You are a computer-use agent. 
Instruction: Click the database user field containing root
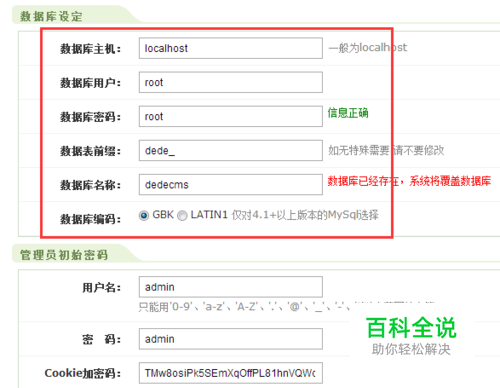(231, 82)
